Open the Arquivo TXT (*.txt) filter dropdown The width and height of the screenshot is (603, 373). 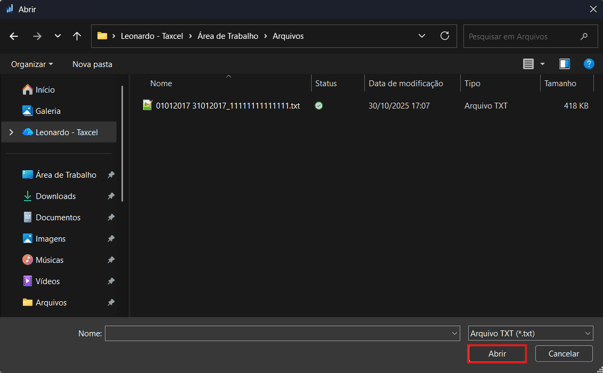tap(531, 333)
